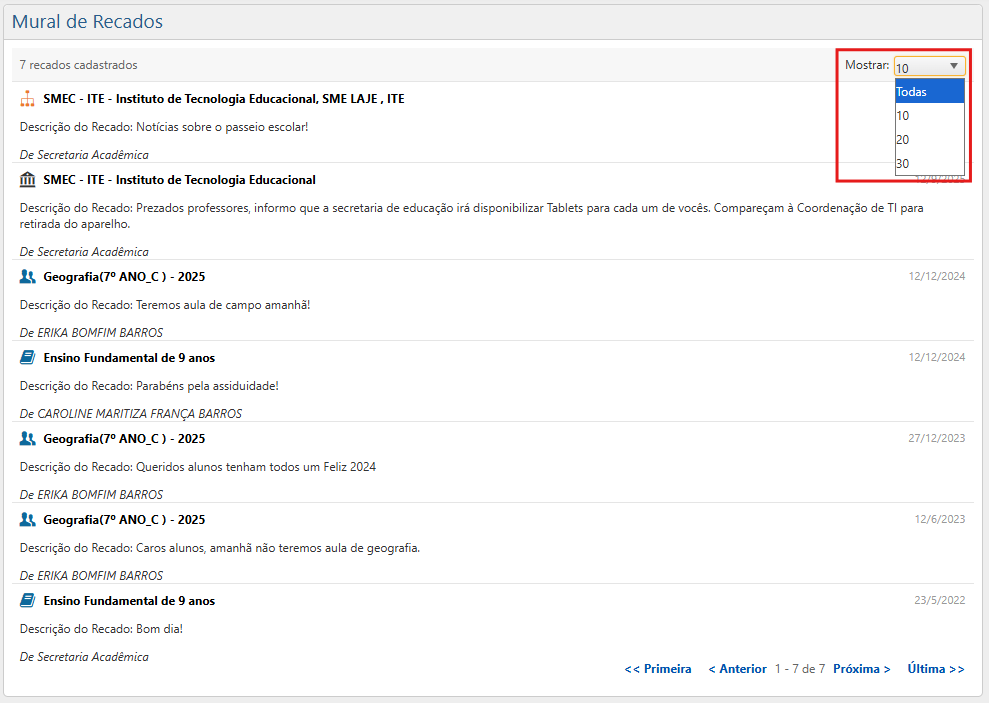Click the Bom dia! note description
Viewport: 989px width, 703px height.
(101, 629)
